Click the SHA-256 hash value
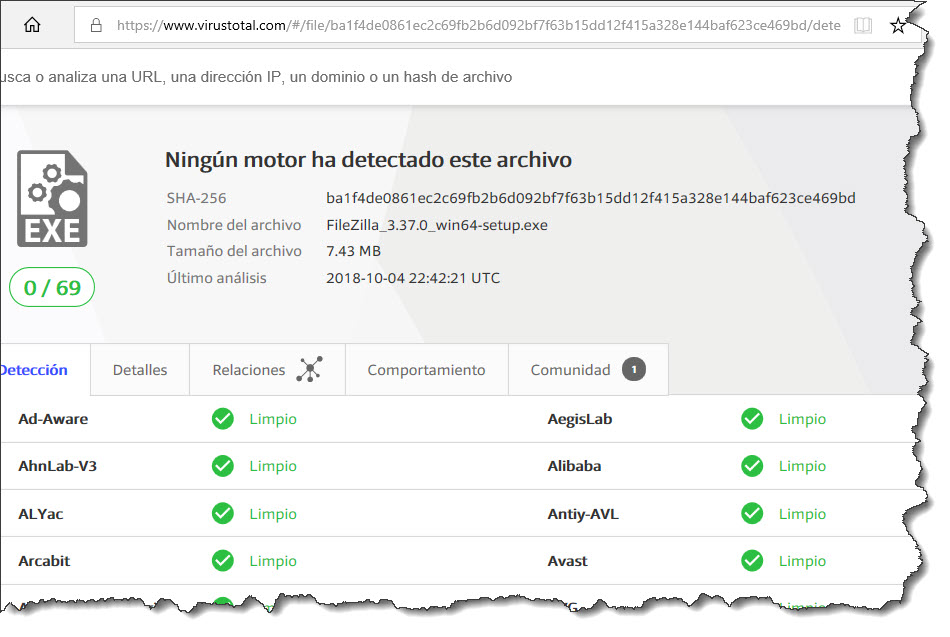 (x=591, y=198)
